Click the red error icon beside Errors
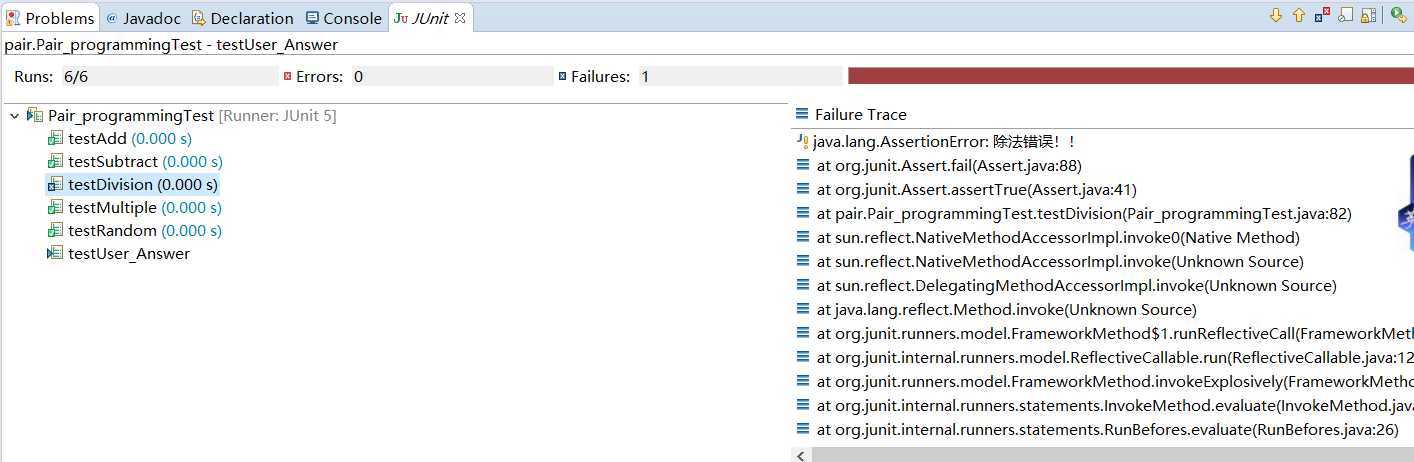Screen dimensions: 1414x462 pyautogui.click(x=288, y=76)
